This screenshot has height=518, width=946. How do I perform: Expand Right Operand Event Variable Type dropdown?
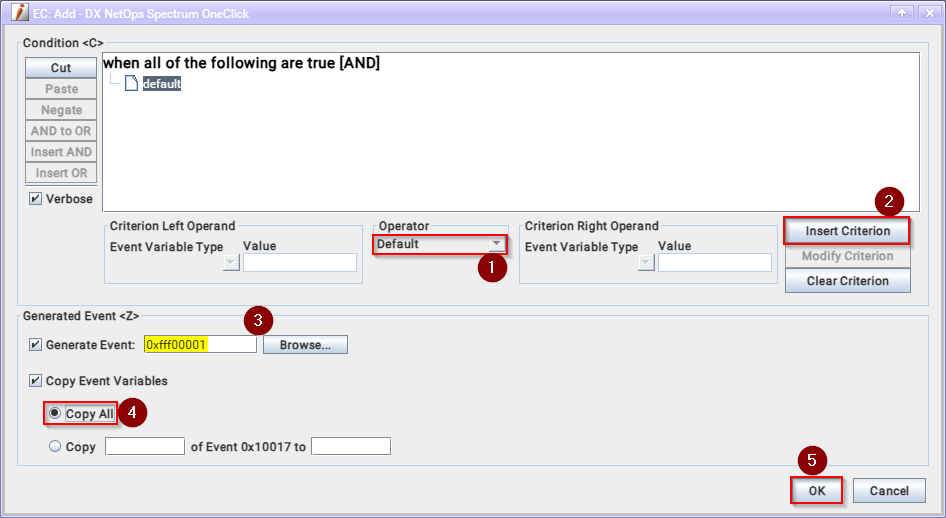pyautogui.click(x=645, y=263)
